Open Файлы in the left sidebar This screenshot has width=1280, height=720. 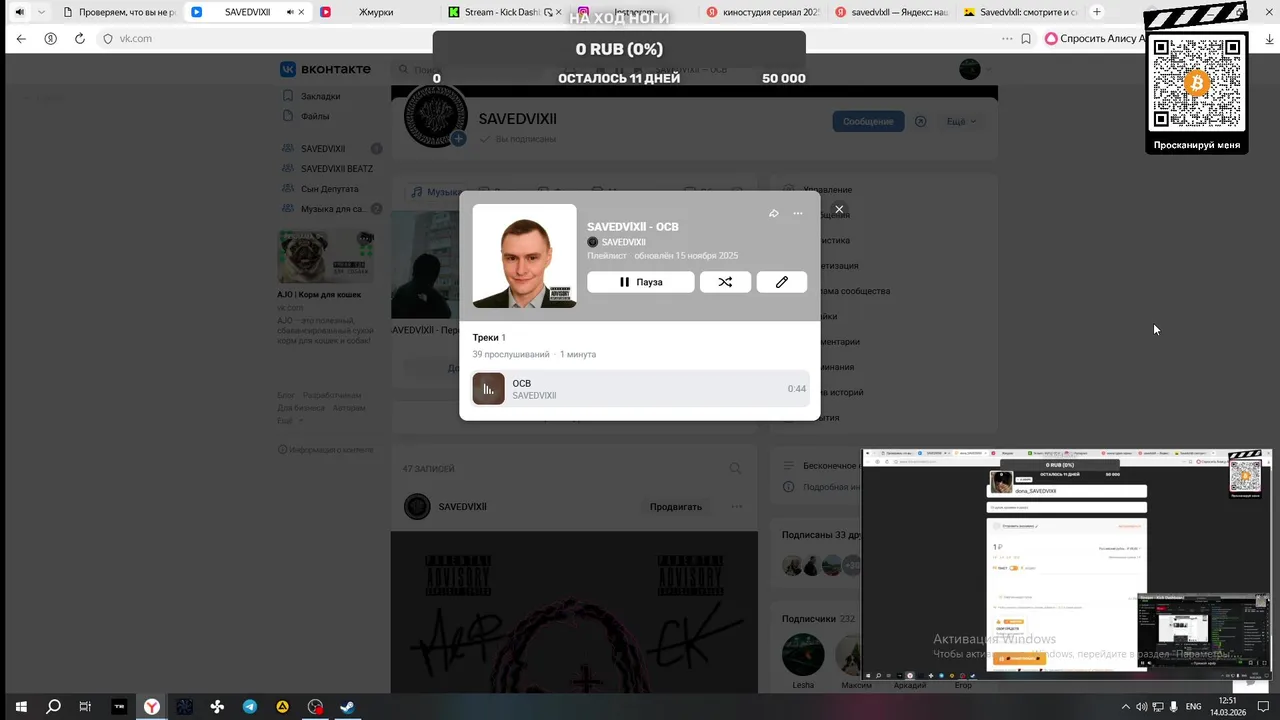pyautogui.click(x=314, y=116)
